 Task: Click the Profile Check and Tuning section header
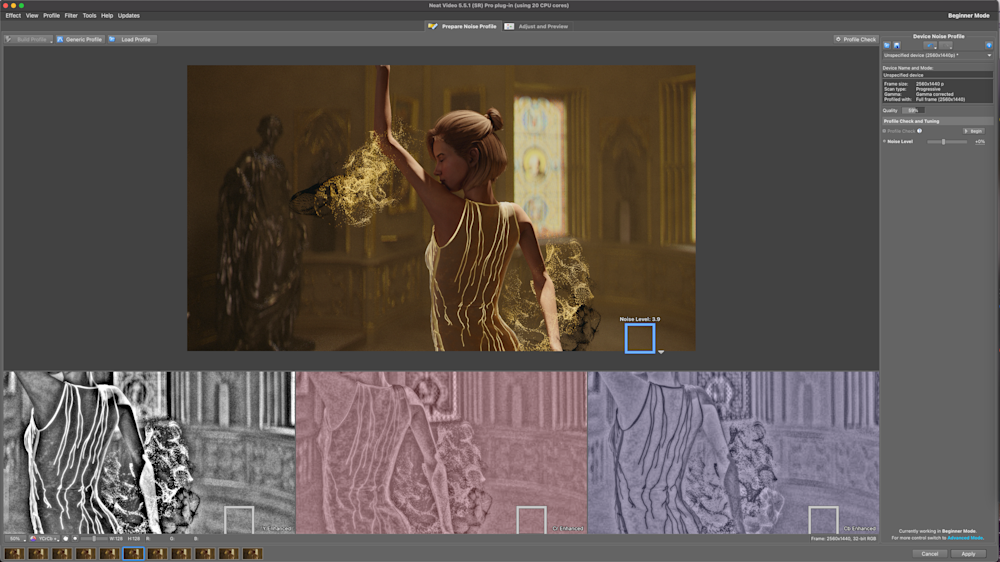coord(938,121)
